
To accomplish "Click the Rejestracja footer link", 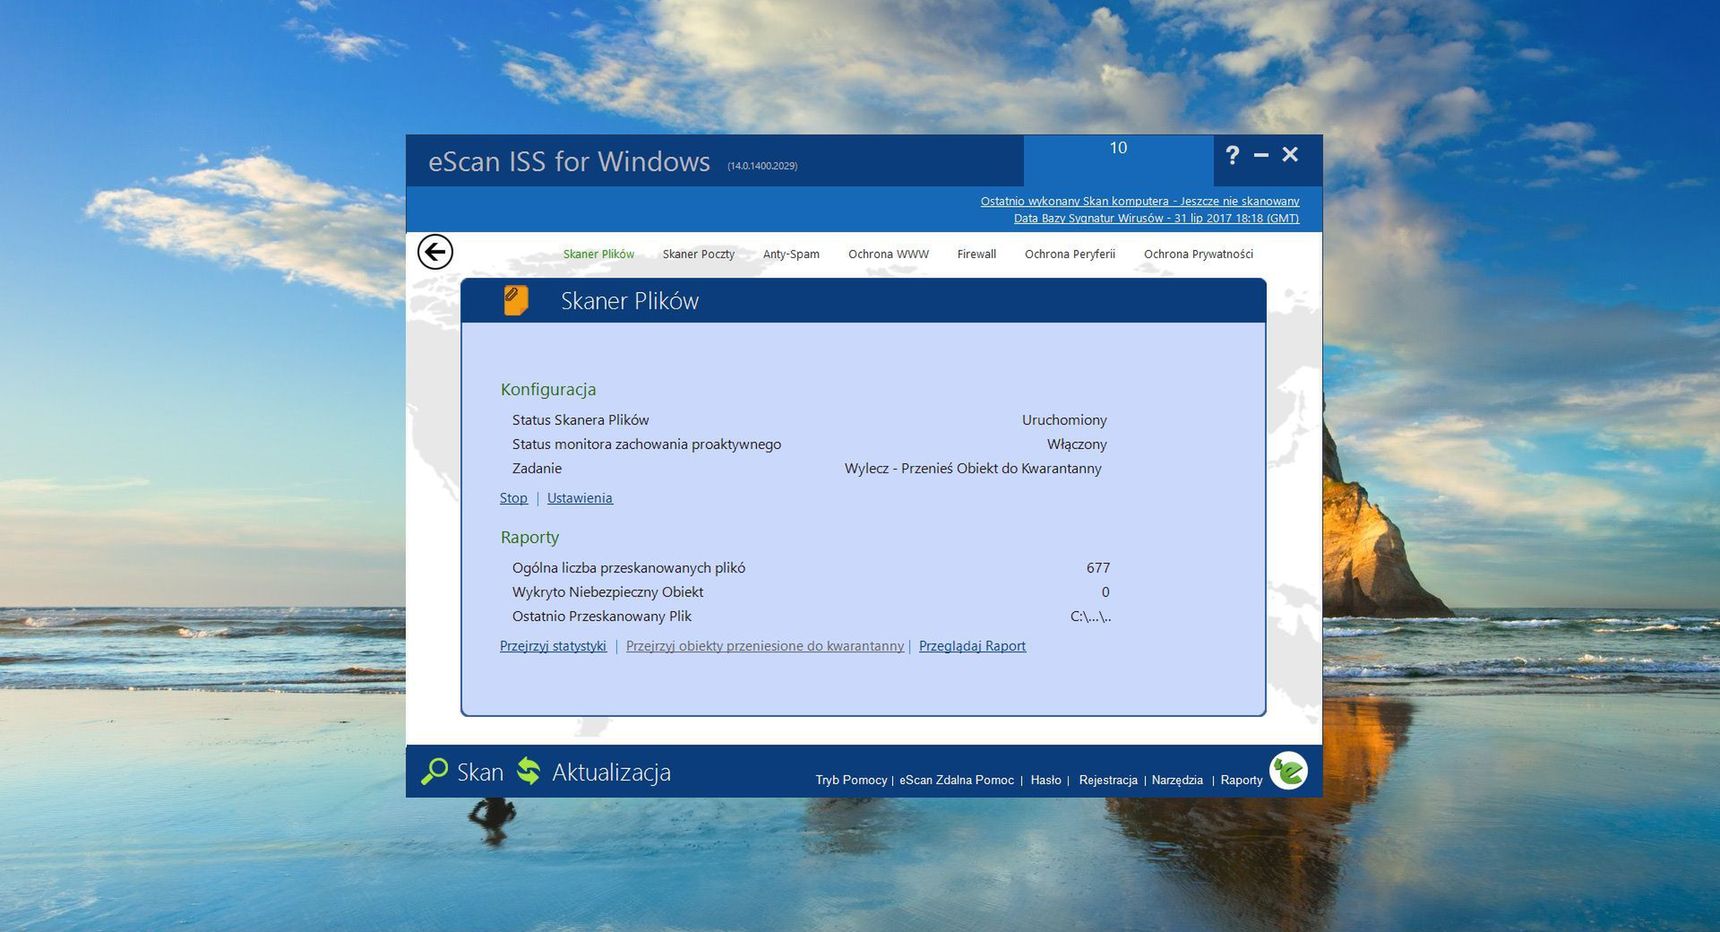I will pos(1108,780).
